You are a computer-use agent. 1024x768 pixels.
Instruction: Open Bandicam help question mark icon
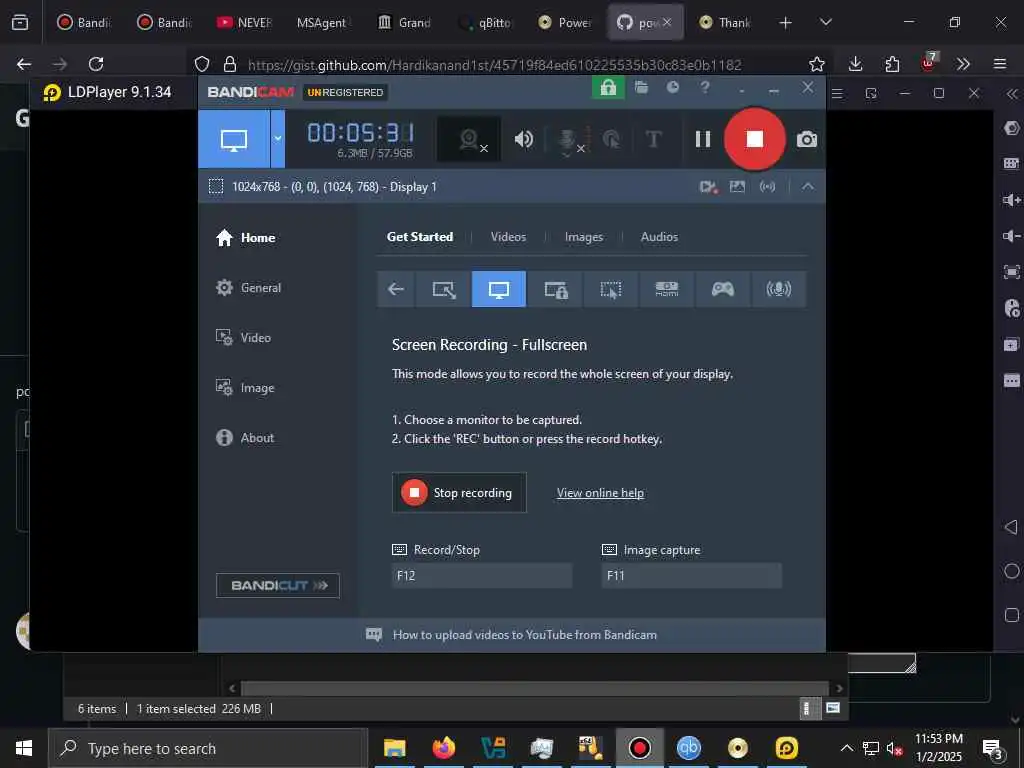coord(705,88)
